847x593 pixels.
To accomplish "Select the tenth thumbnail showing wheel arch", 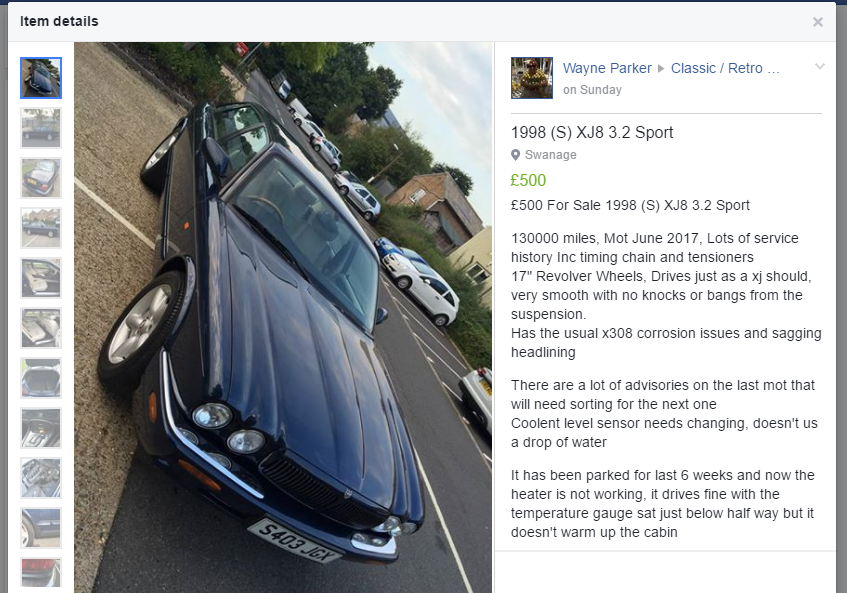I will tap(41, 528).
